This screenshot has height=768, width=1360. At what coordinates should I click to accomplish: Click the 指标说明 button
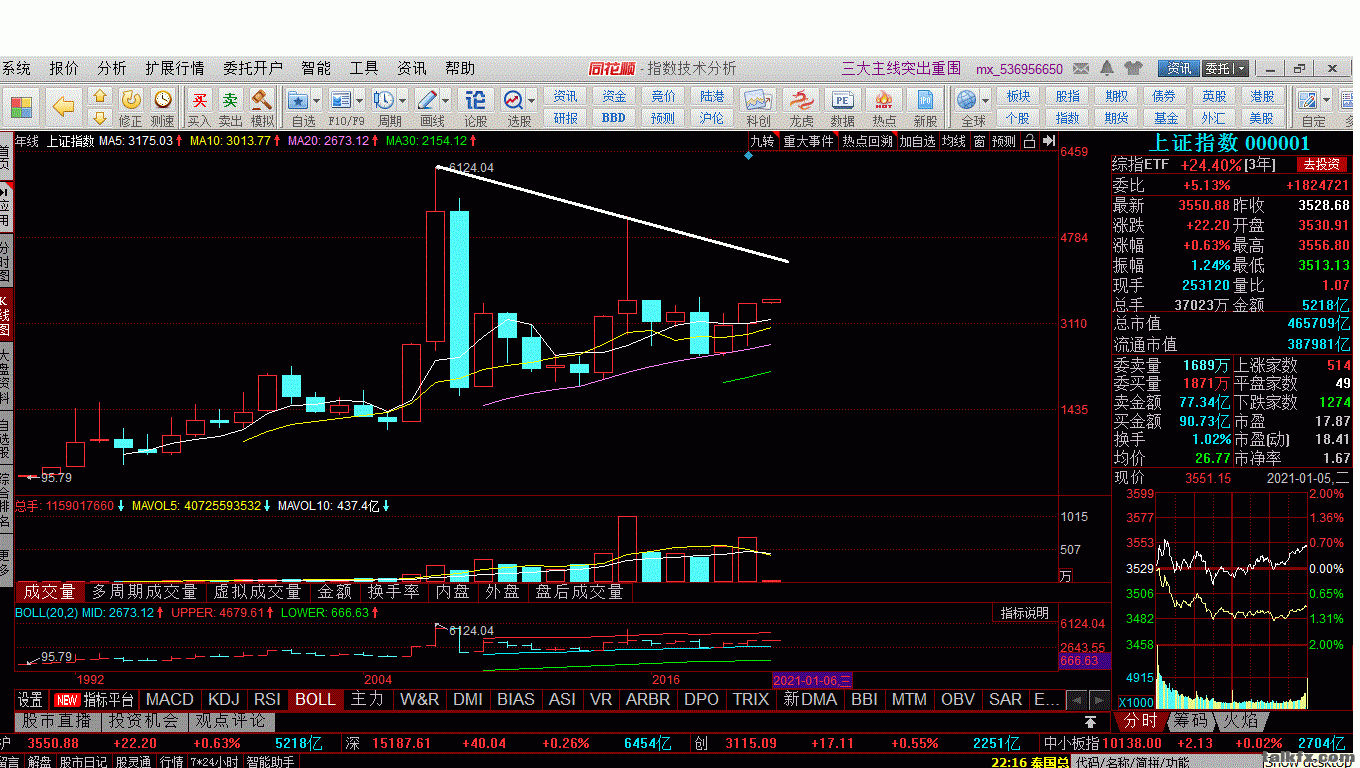coord(1025,613)
